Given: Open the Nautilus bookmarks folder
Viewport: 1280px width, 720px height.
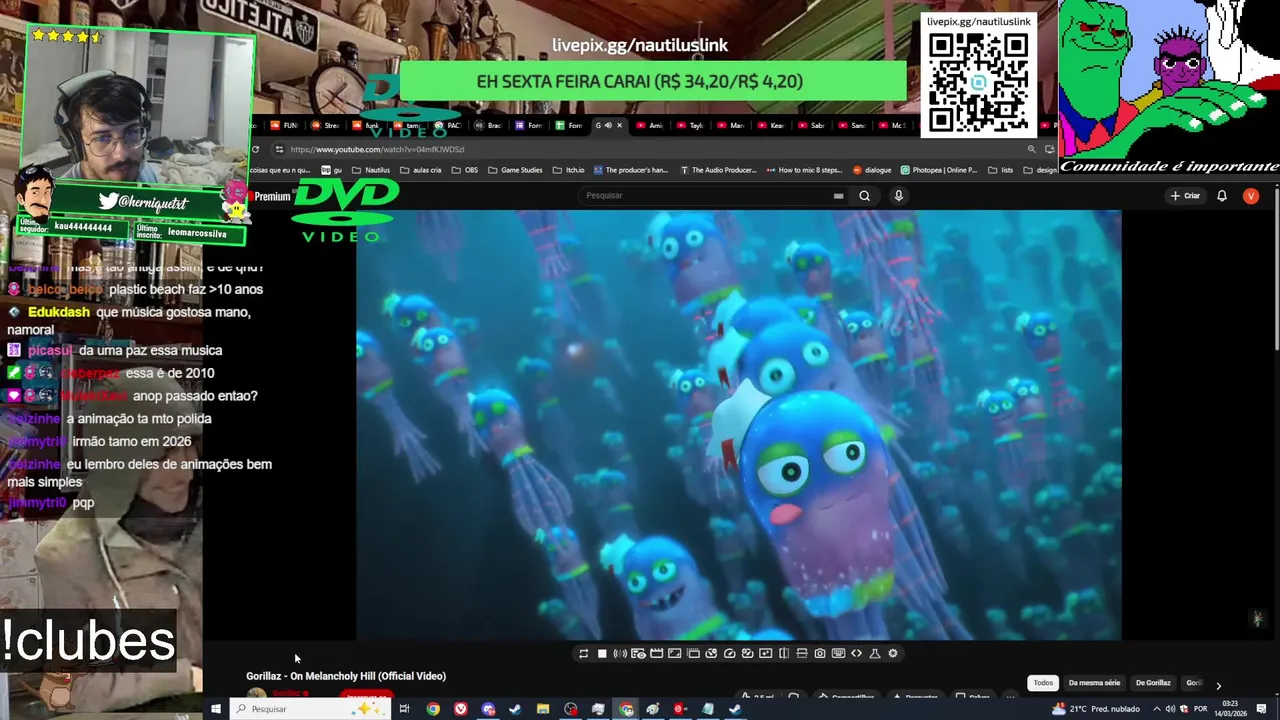Looking at the screenshot, I should 370,170.
